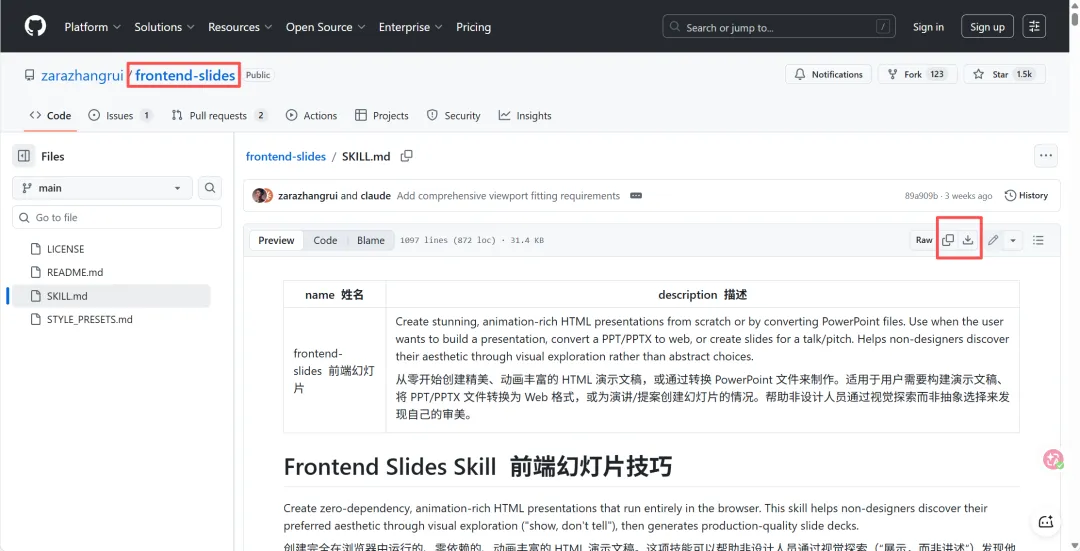Click the pink floating extension icon
The width and height of the screenshot is (1080, 551).
[1052, 459]
